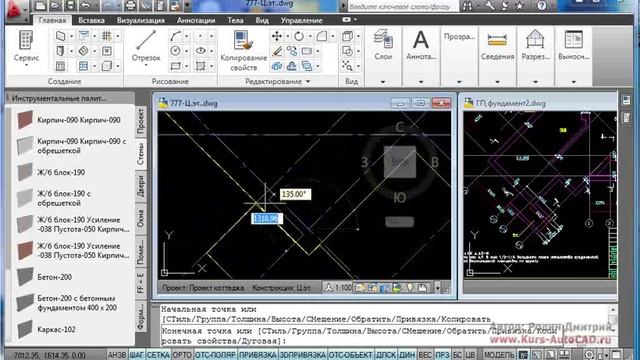Select the Door tool in Создание panel

60,51
